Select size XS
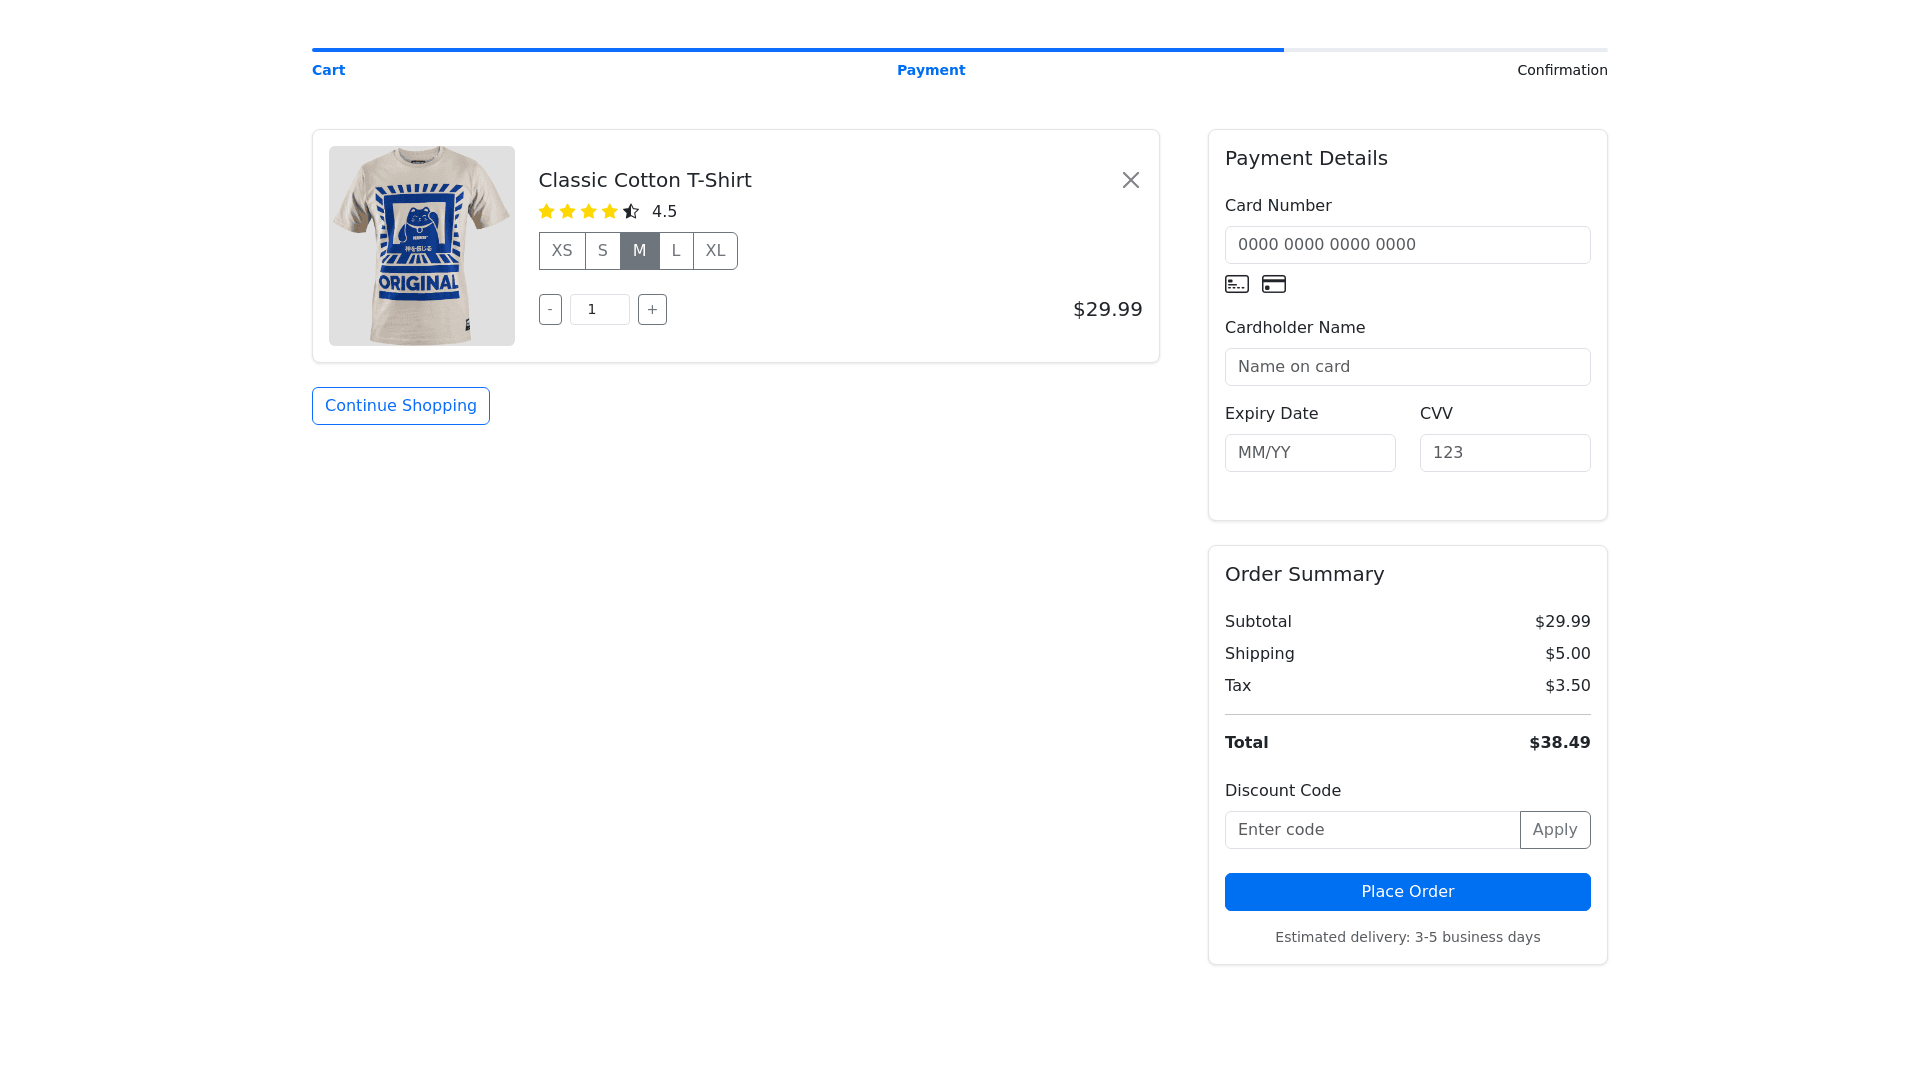Screen dimensions: 1920x1080 [562, 251]
